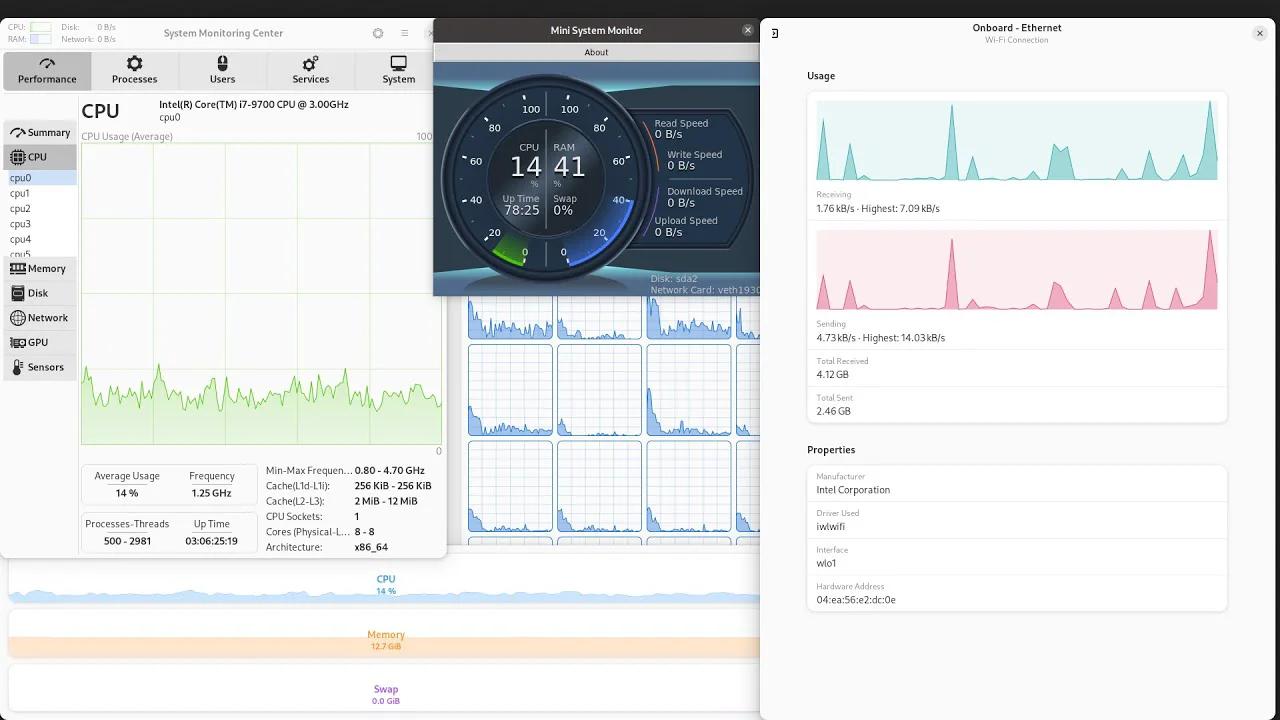Show the Memory performance page
The width and height of the screenshot is (1280, 720).
[x=39, y=268]
